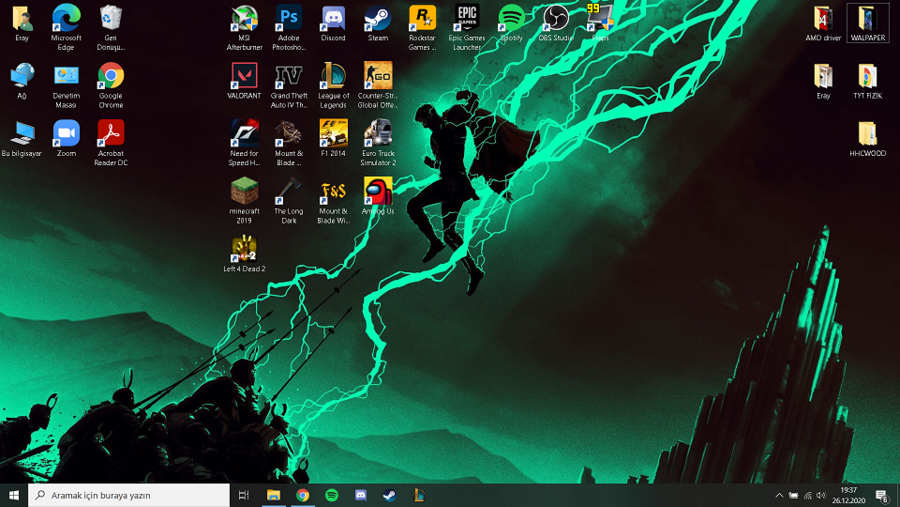Select the Euro Truck Simulator 2 icon
The width and height of the screenshot is (900, 507).
click(377, 134)
